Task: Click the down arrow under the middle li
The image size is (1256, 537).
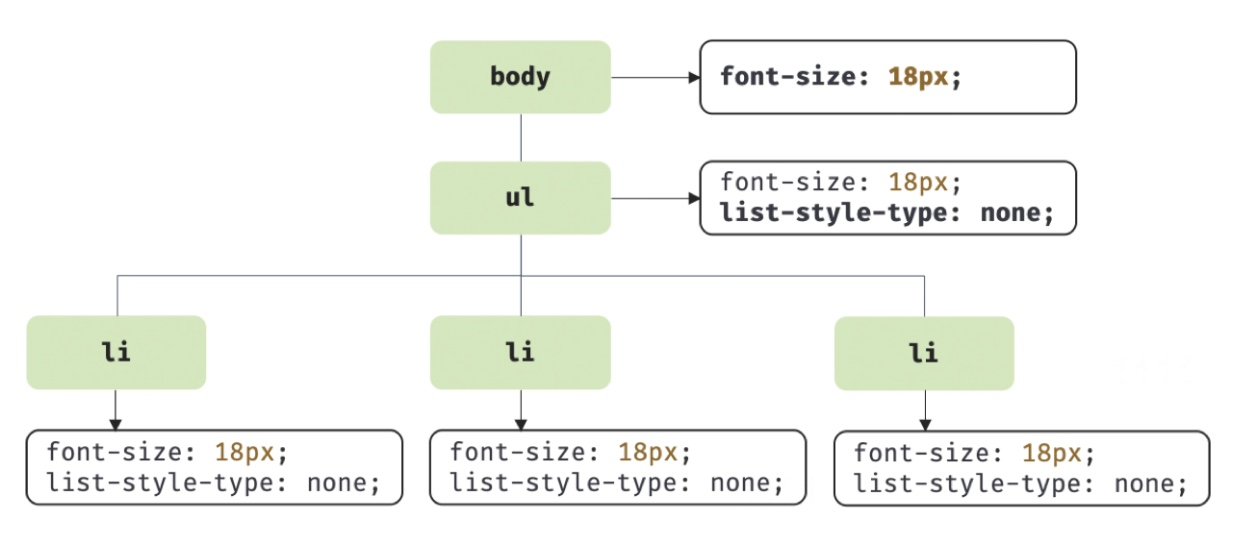Action: pos(520,409)
